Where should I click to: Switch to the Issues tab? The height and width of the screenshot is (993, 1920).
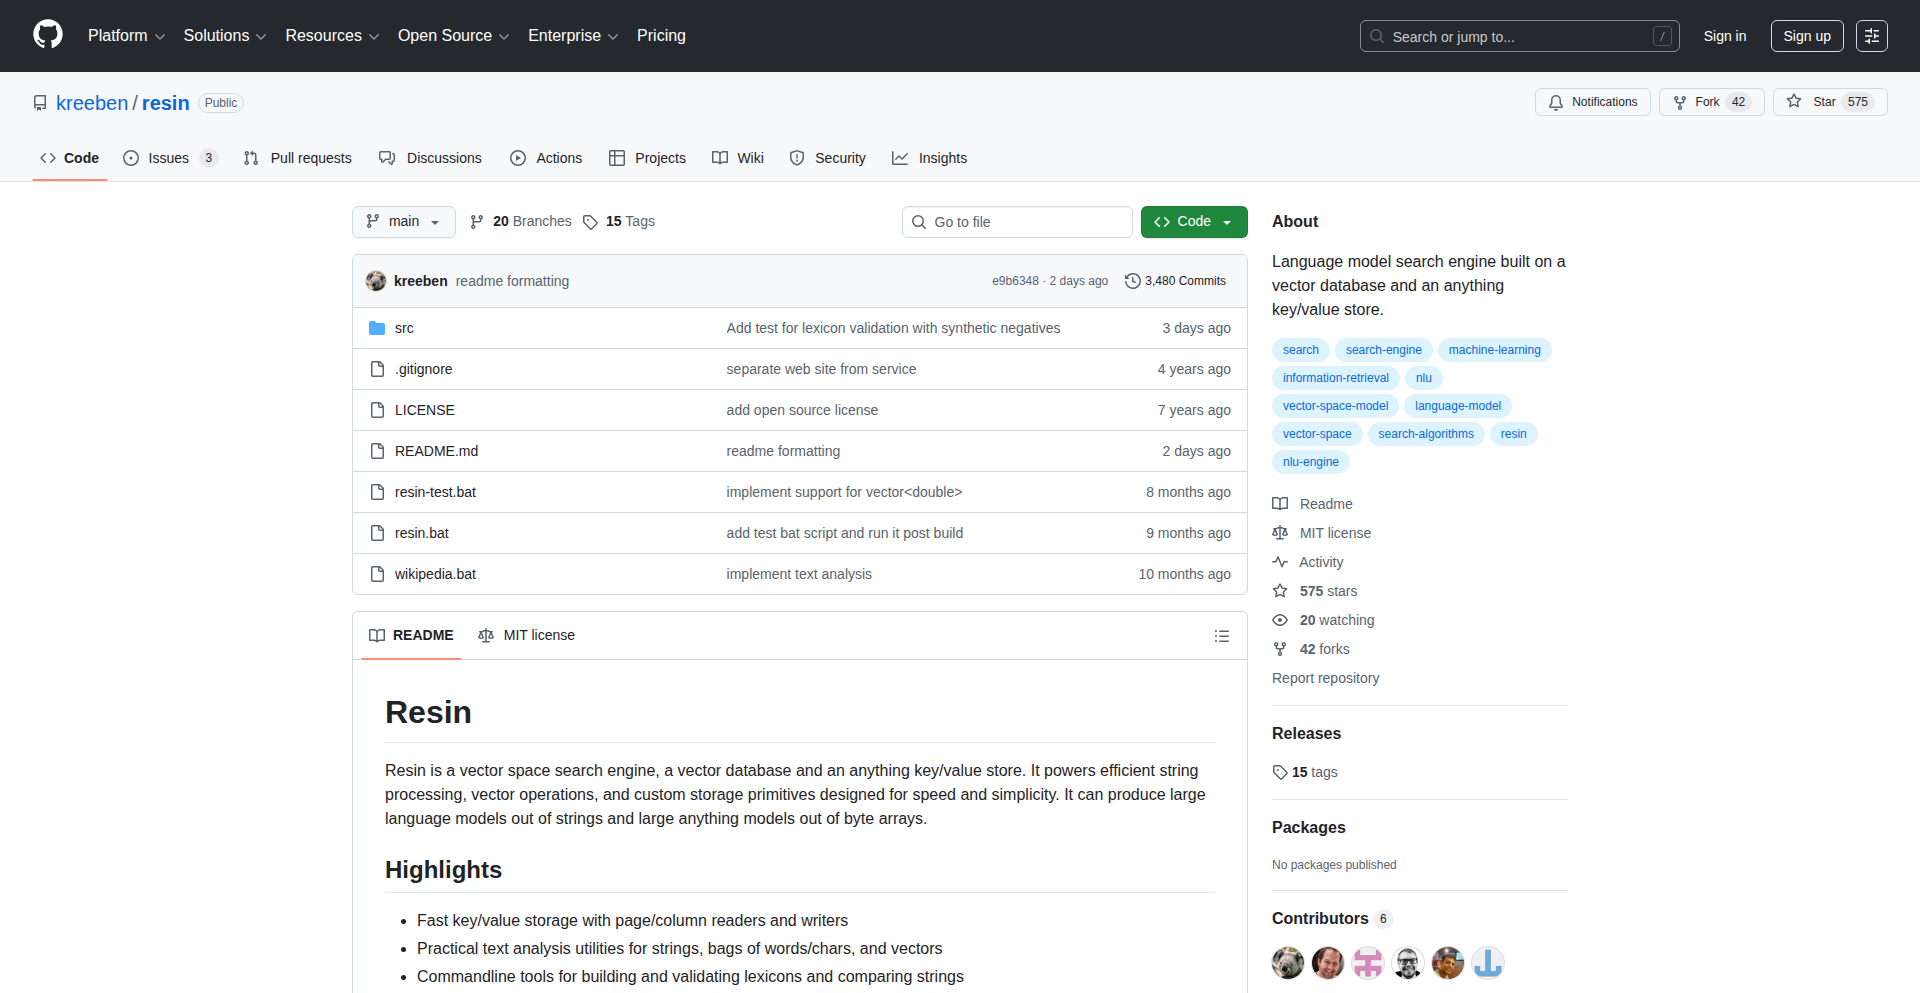(x=170, y=158)
